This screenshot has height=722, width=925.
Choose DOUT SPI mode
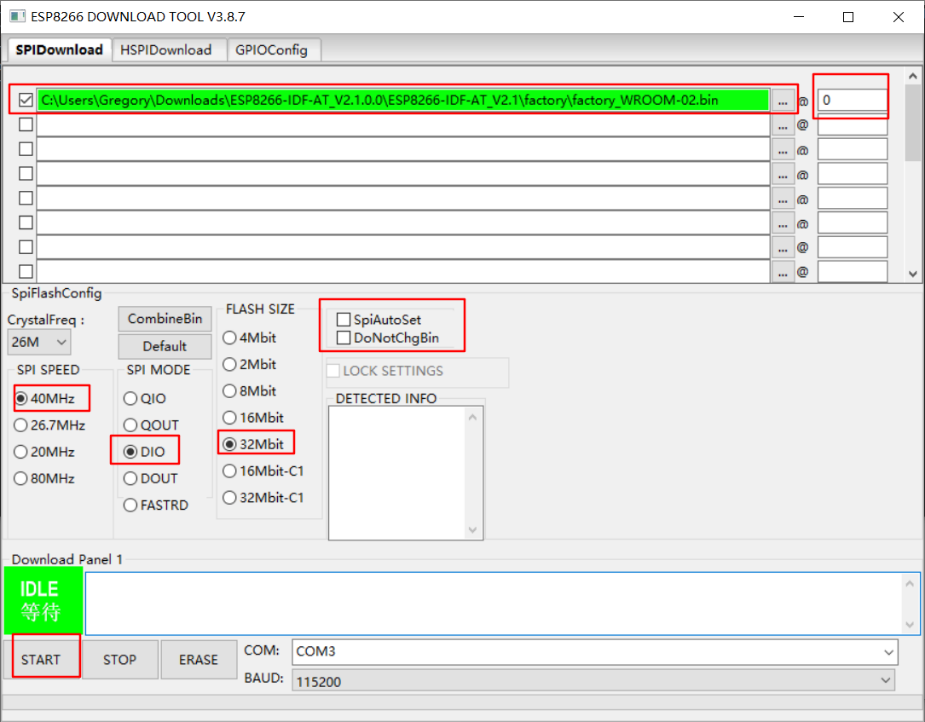151,478
